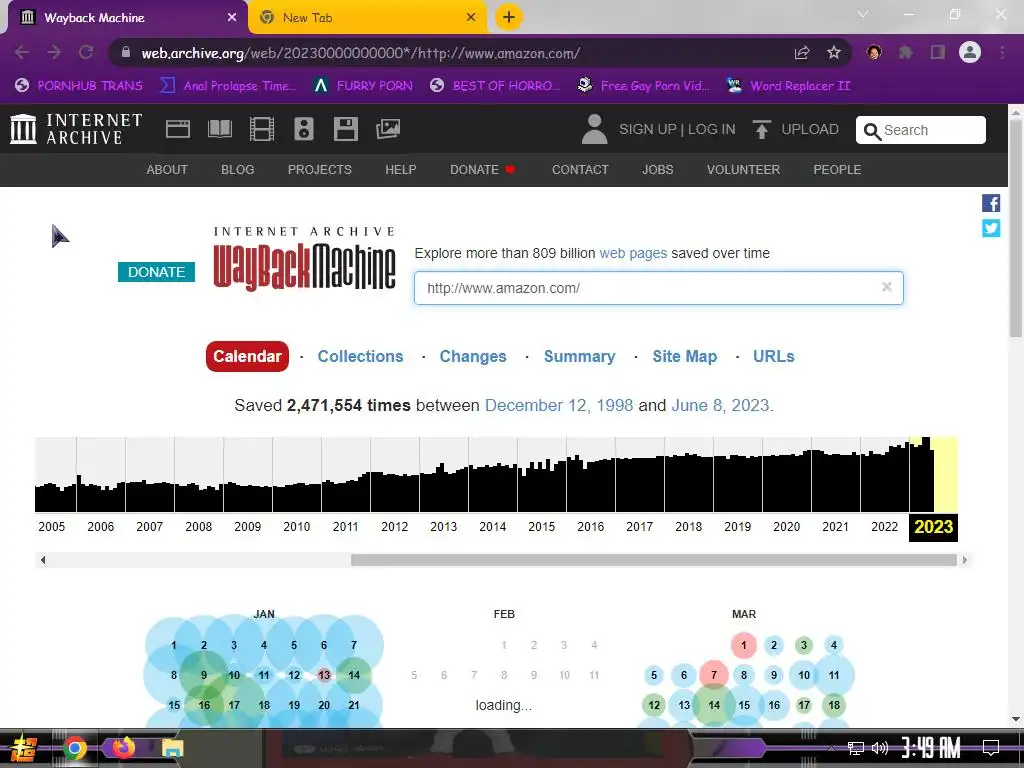Open the June 8, 2023 capture link
The width and height of the screenshot is (1024, 768).
coord(720,405)
